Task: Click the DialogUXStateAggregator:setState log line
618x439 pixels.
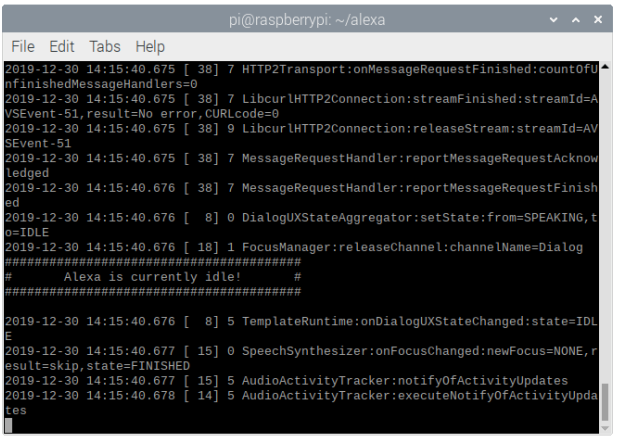Action: 302,225
